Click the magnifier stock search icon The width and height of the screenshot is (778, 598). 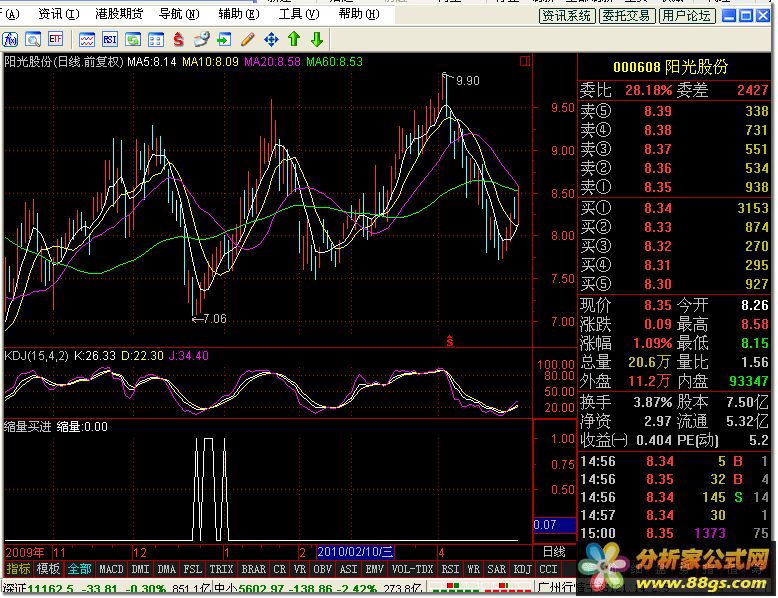coord(33,39)
